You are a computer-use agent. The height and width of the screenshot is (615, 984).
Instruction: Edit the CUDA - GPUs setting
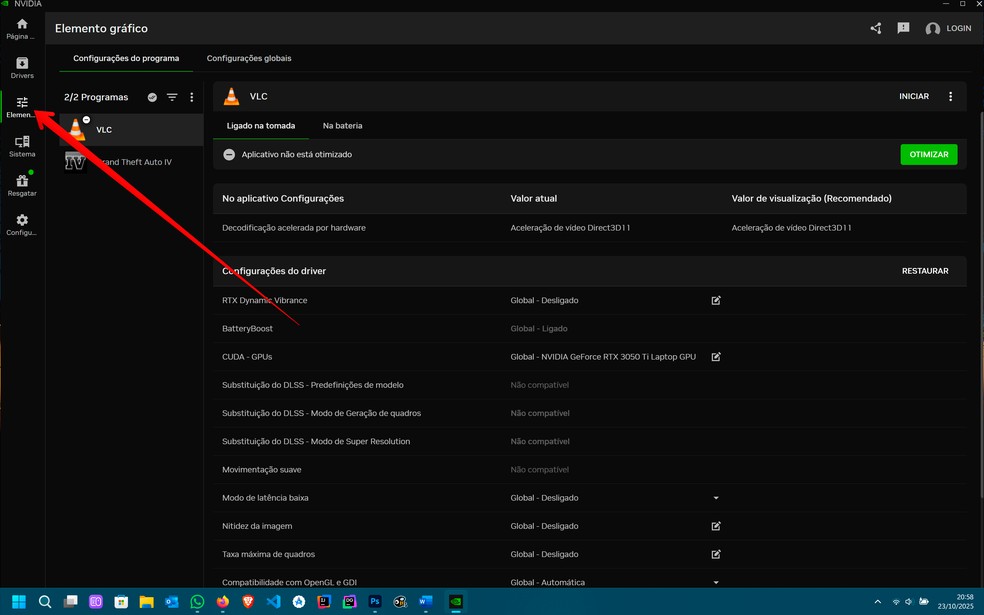coord(716,357)
